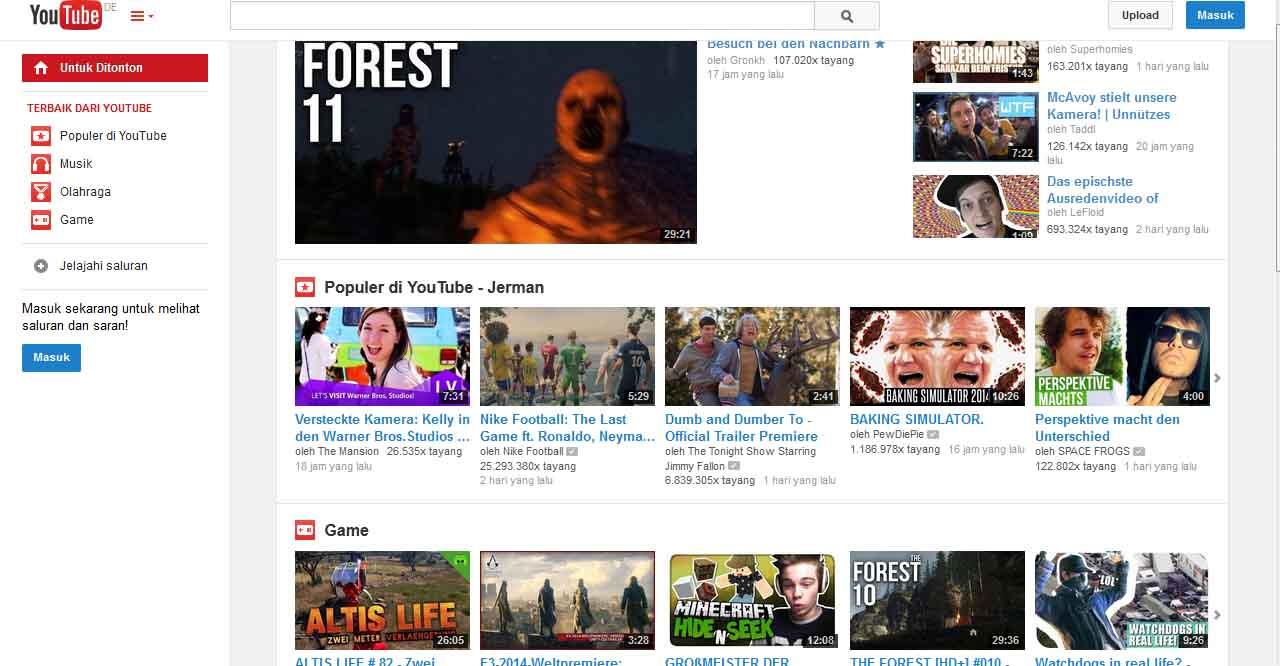Play the ALTIS LIFE game thumbnail

point(382,600)
